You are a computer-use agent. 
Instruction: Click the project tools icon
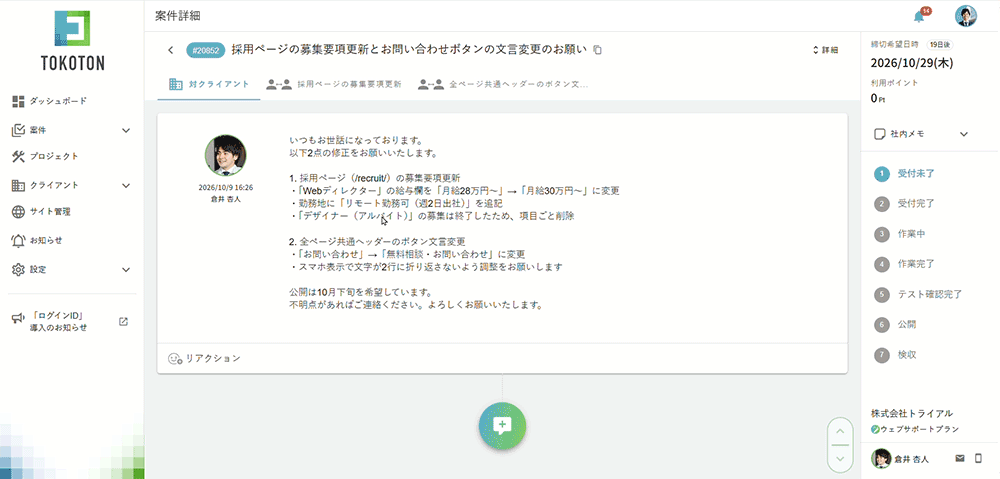pos(18,156)
